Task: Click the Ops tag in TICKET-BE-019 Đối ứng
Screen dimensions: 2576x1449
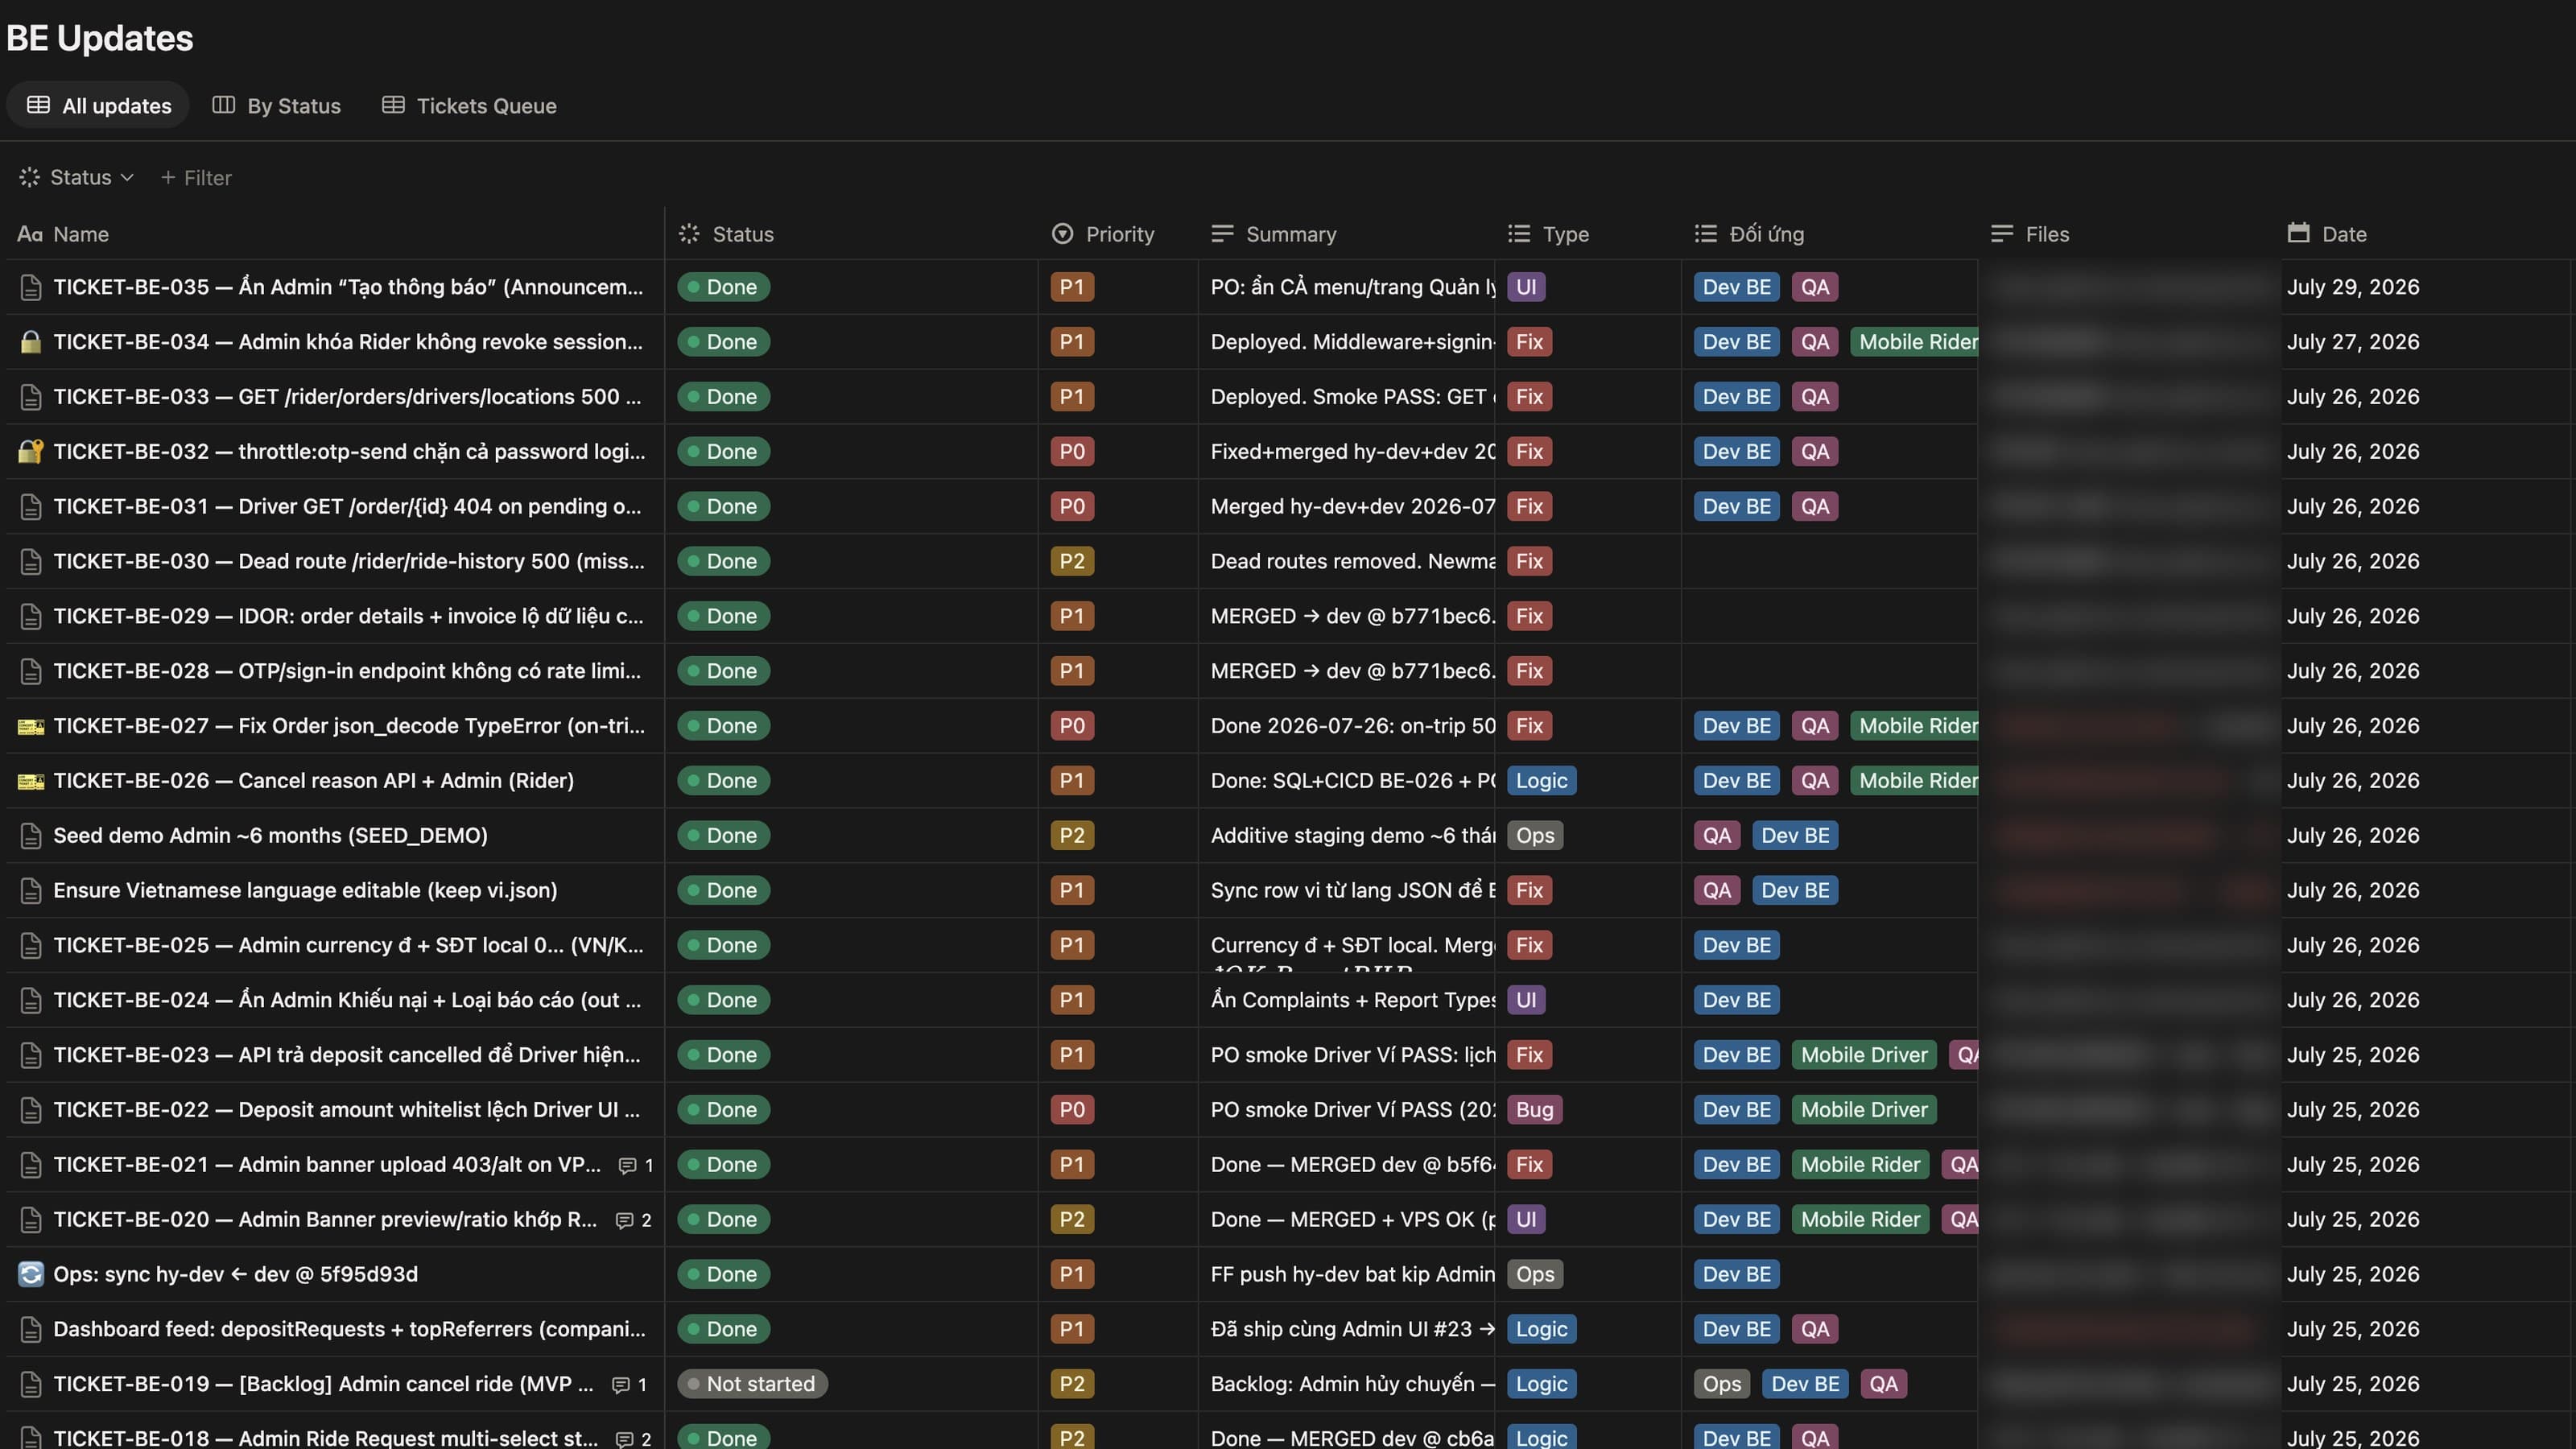Action: (x=1722, y=1384)
